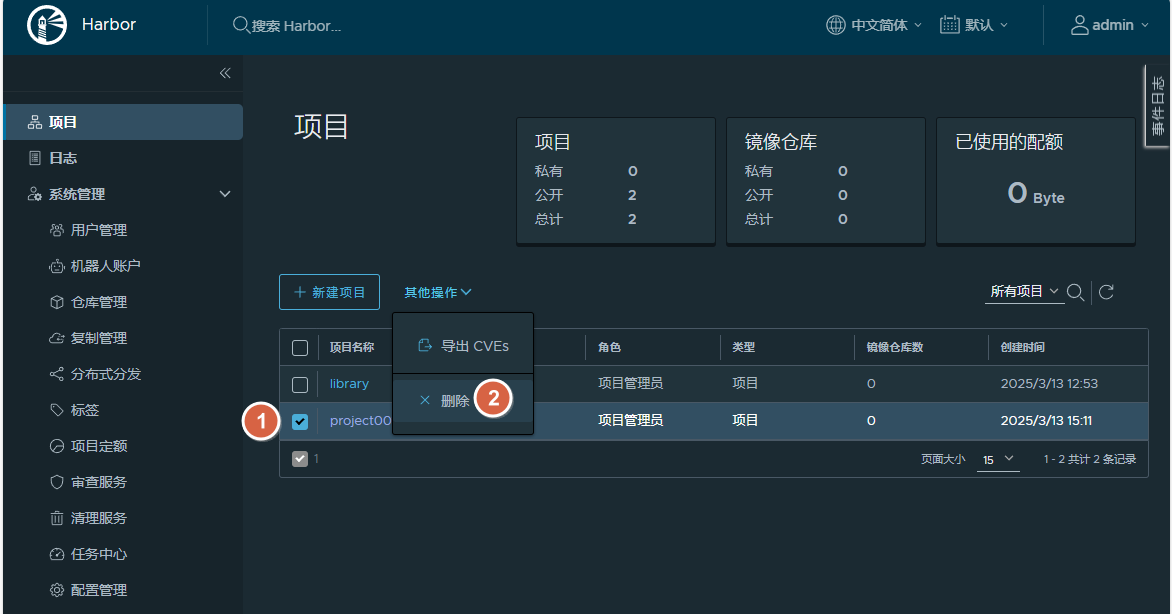Toggle the select-all checkbox in header
Image resolution: width=1172 pixels, height=614 pixels.
pos(300,348)
